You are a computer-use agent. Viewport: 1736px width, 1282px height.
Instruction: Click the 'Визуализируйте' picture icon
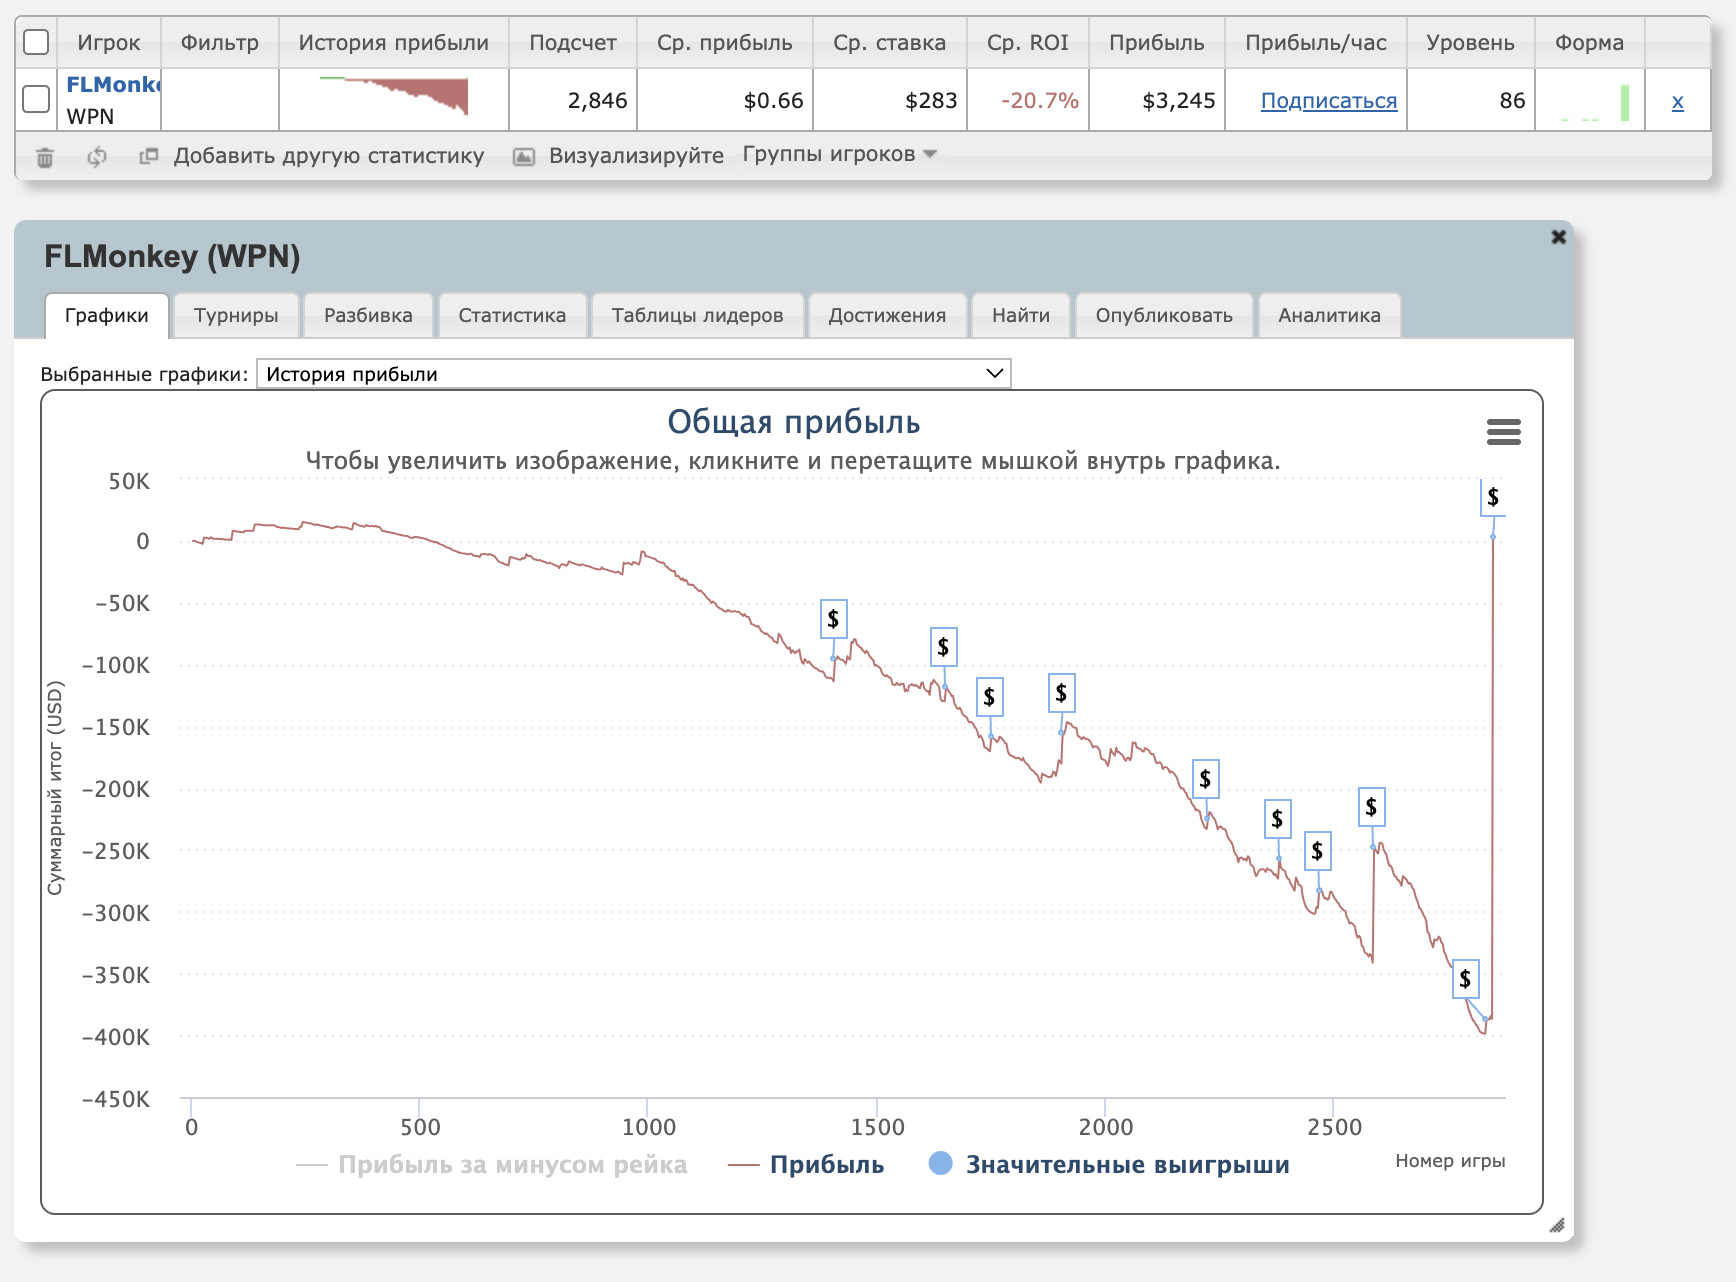pos(524,157)
